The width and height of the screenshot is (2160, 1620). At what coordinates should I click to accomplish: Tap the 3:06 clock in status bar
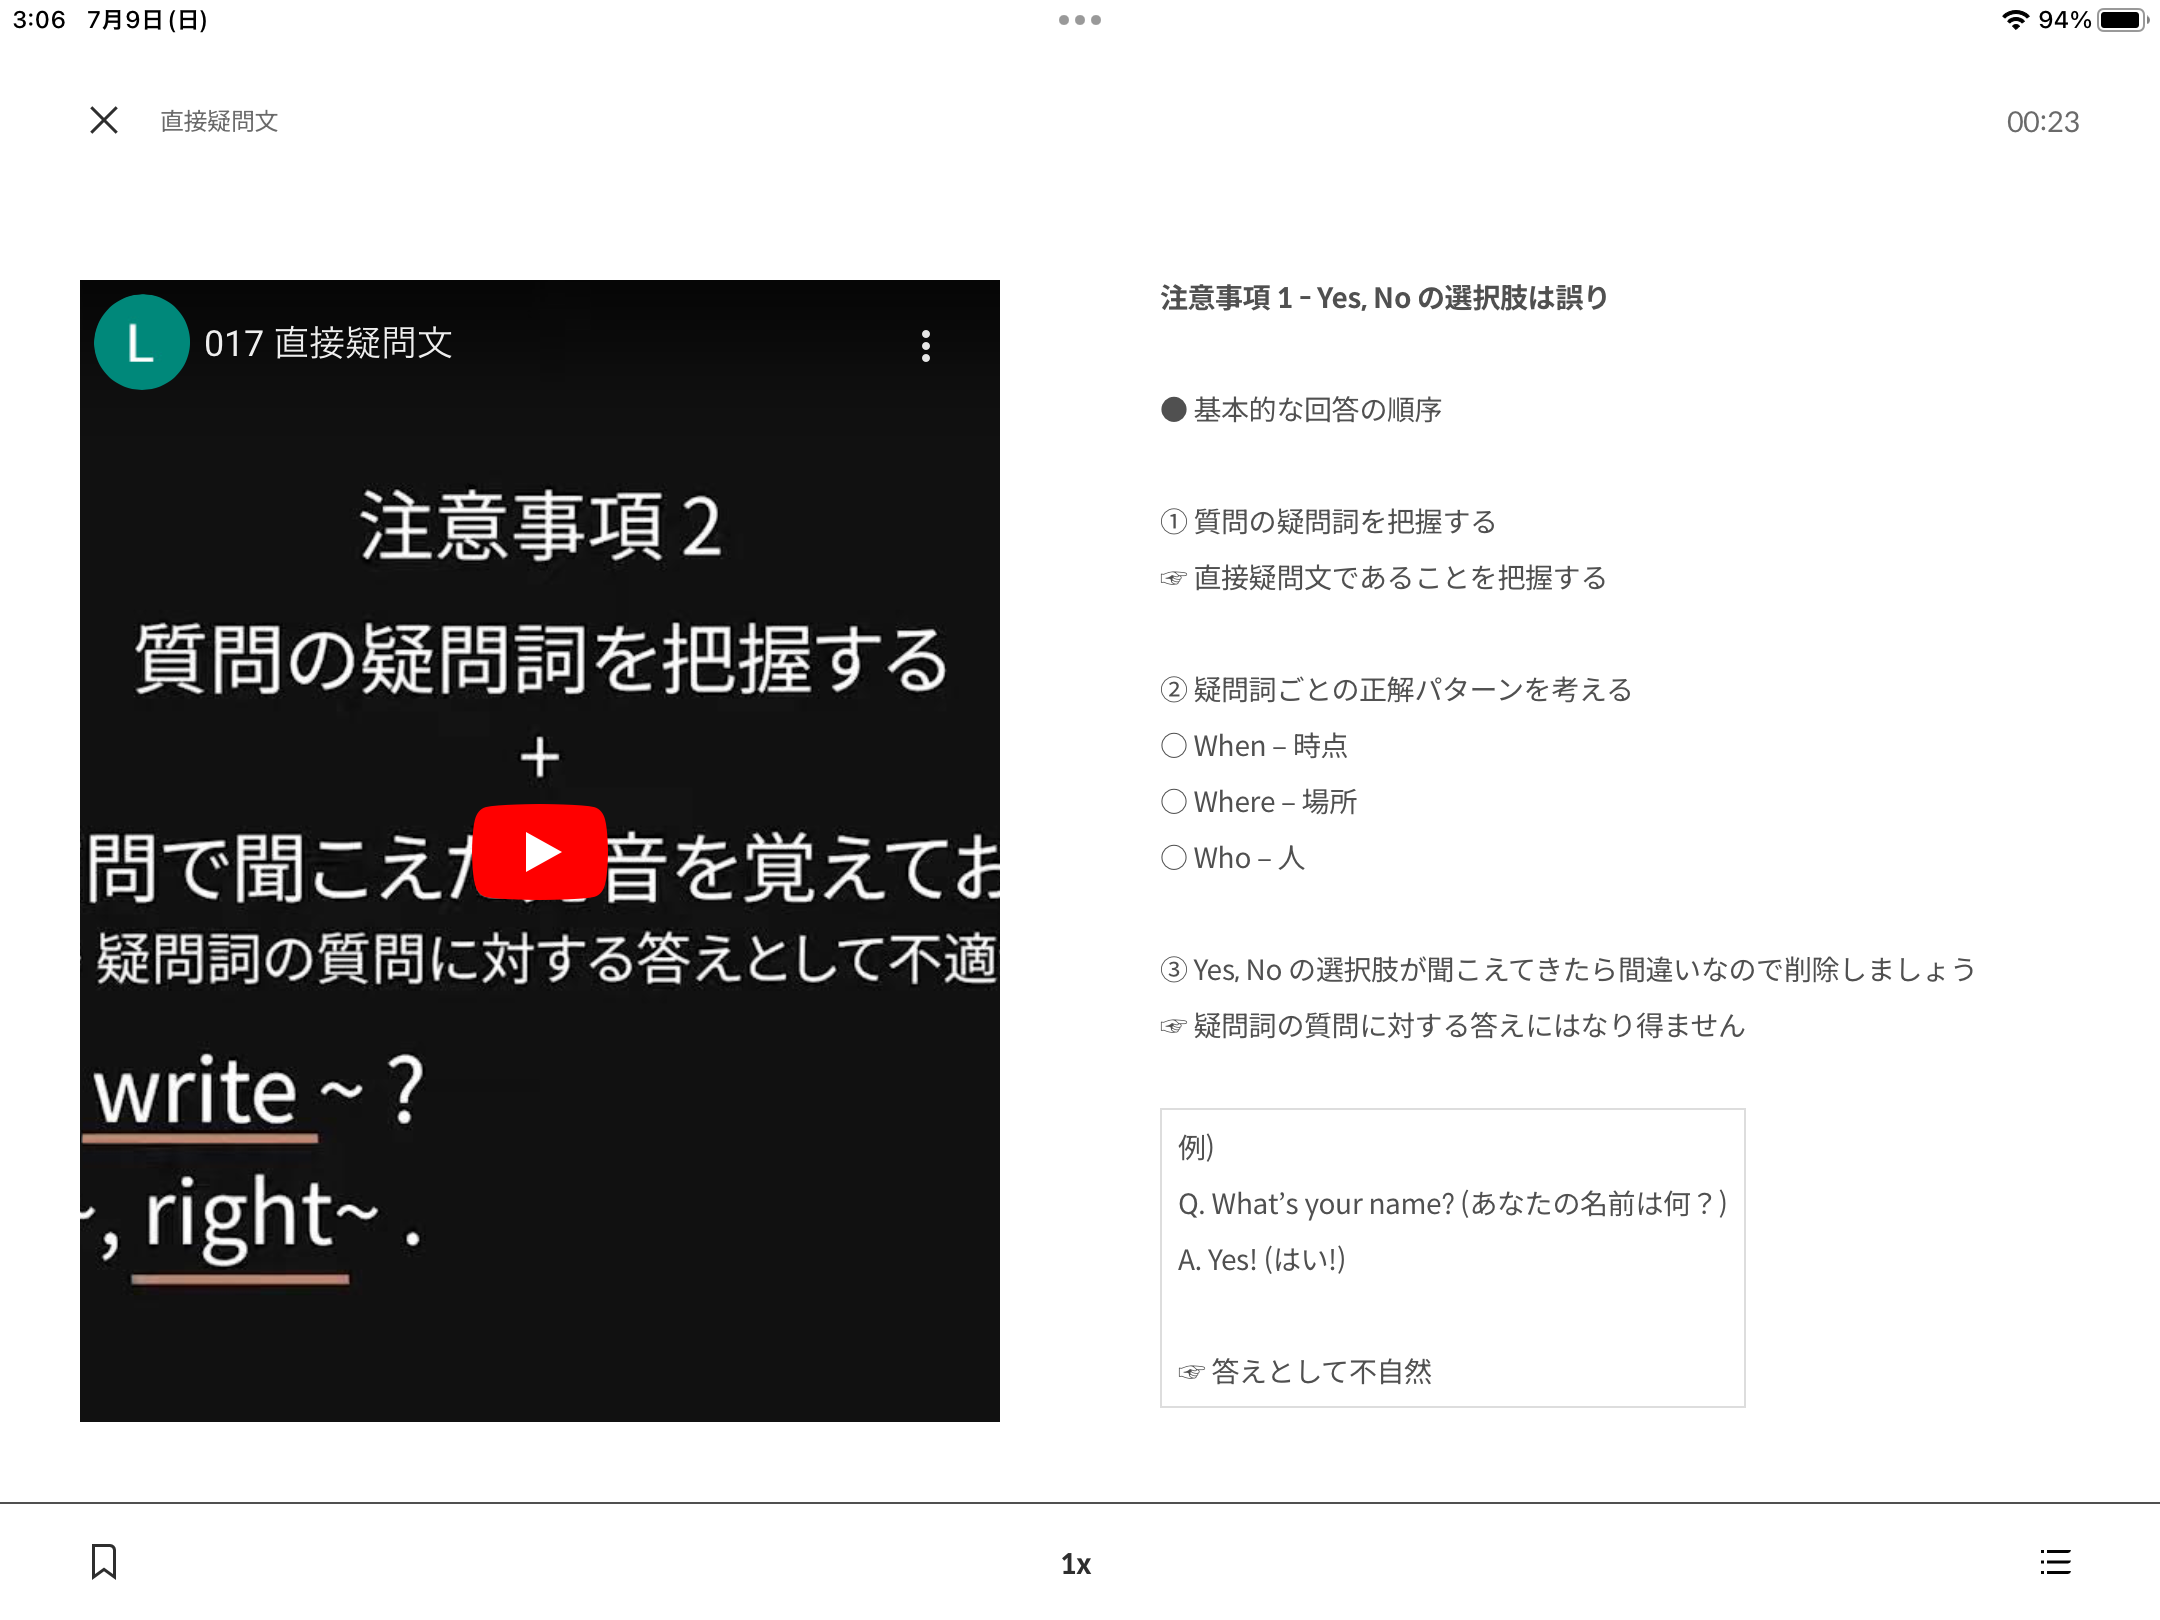[39, 20]
